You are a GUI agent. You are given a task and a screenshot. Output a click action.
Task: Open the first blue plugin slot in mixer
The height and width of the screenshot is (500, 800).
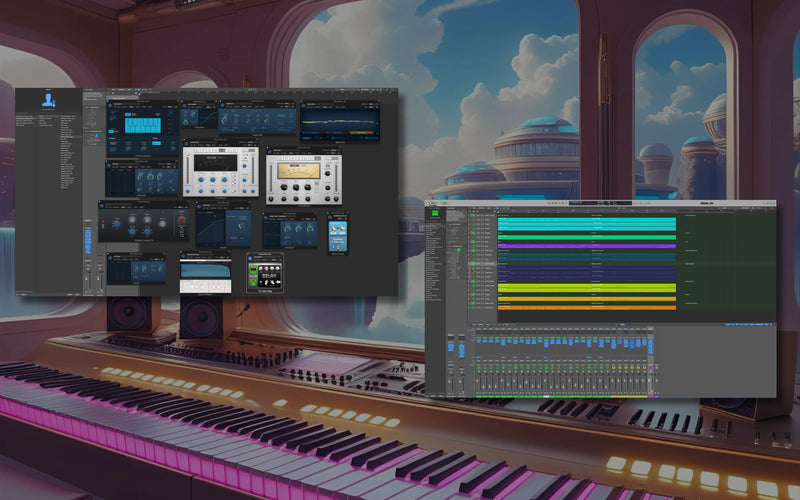479,340
